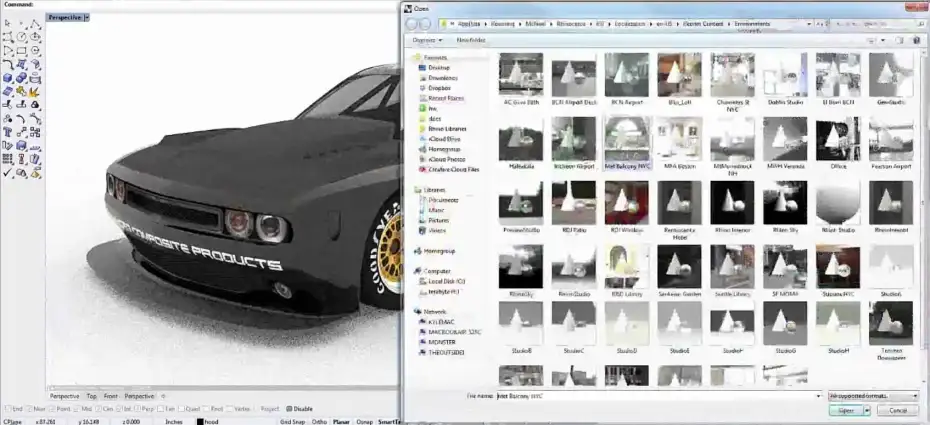
Task: Switch to the Top viewport tab
Action: pyautogui.click(x=91, y=397)
